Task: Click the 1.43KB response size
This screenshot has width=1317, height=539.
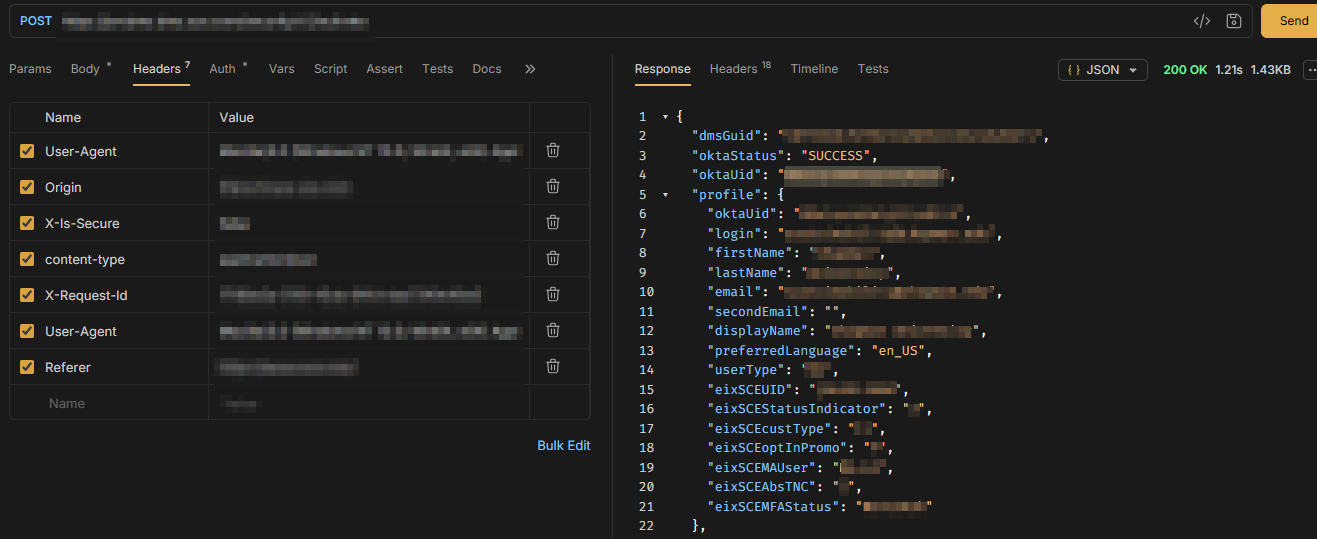Action: (x=1270, y=70)
